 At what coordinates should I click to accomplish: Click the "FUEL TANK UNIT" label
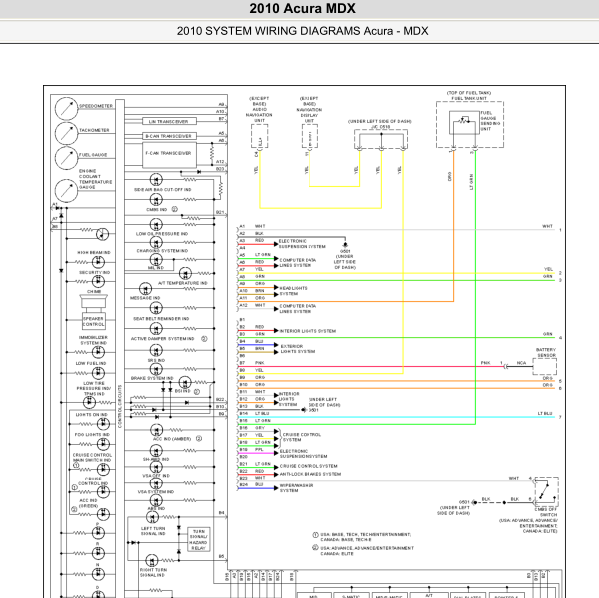pyautogui.click(x=469, y=99)
